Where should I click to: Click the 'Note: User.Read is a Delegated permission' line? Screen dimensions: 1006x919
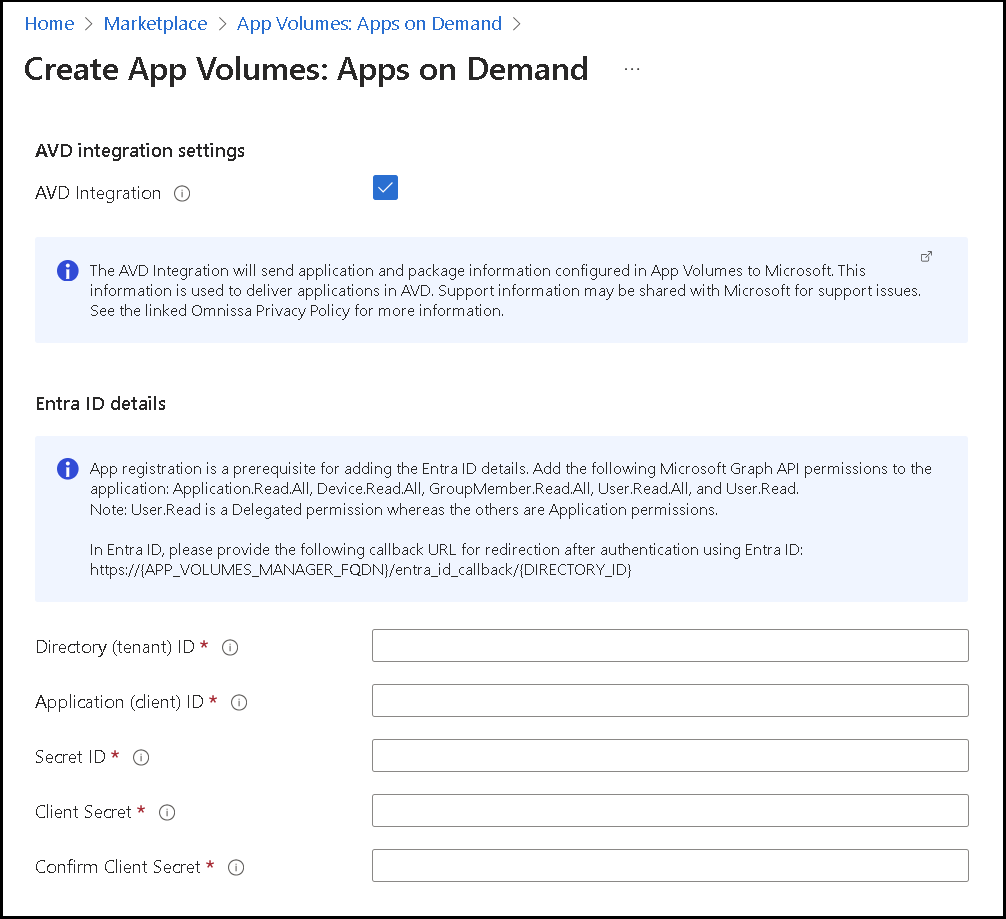click(x=404, y=510)
